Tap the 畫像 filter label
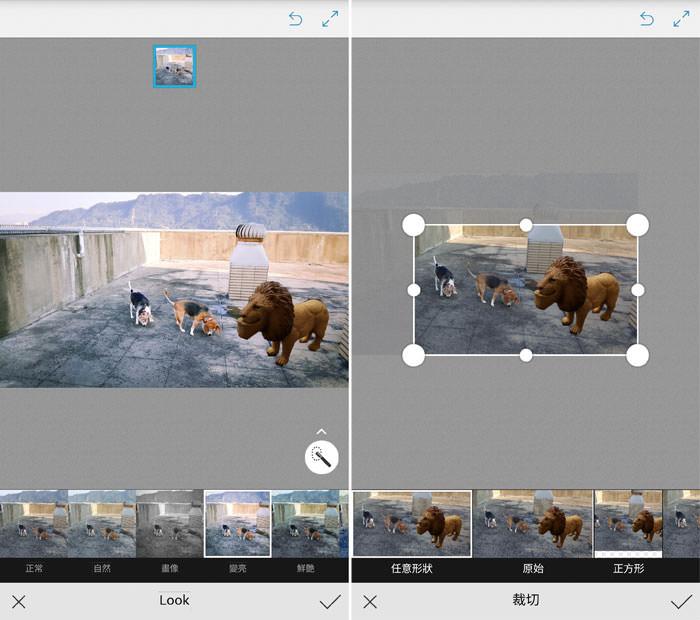The height and width of the screenshot is (620, 700). (170, 568)
